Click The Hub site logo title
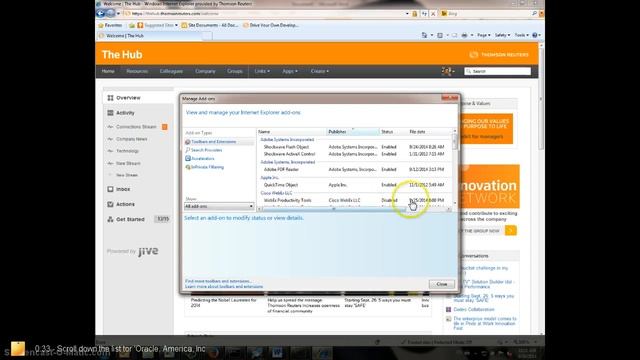This screenshot has width=640, height=360. (122, 55)
